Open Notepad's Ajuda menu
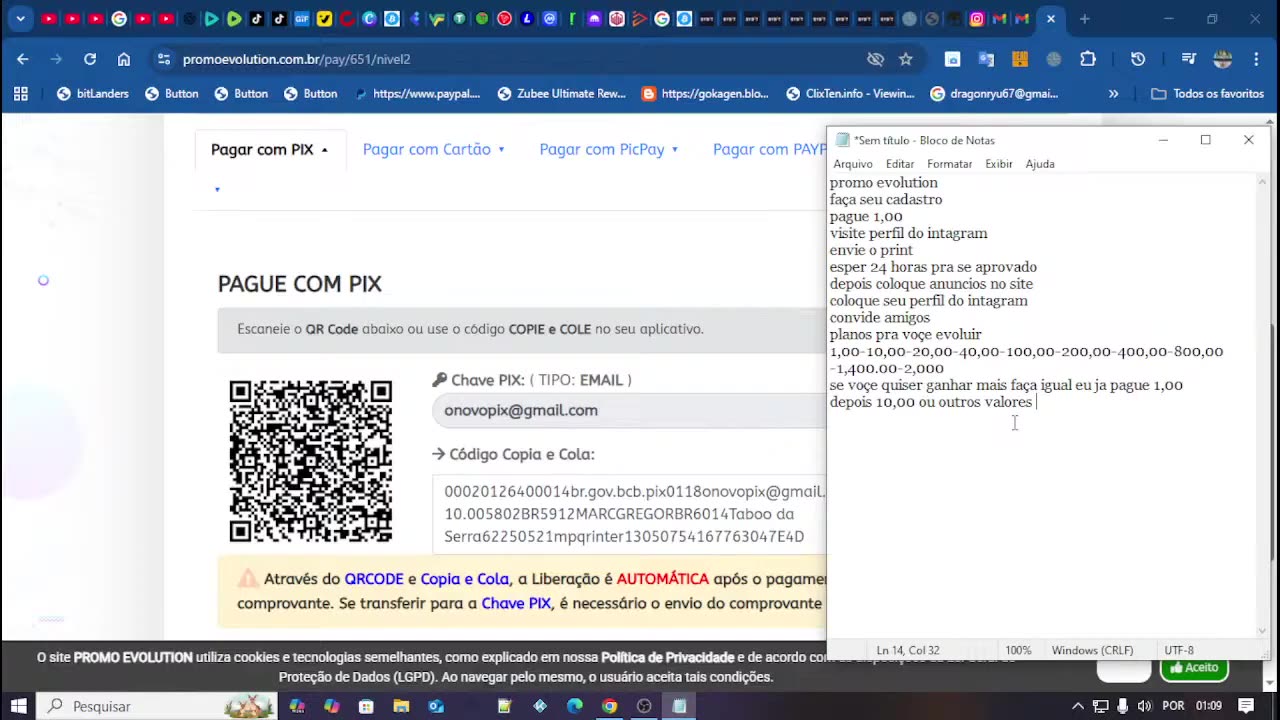Image resolution: width=1280 pixels, height=720 pixels. tap(1040, 164)
